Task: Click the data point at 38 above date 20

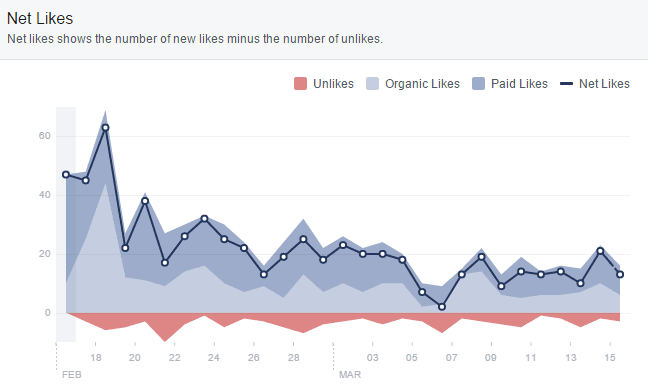Action: coord(145,201)
